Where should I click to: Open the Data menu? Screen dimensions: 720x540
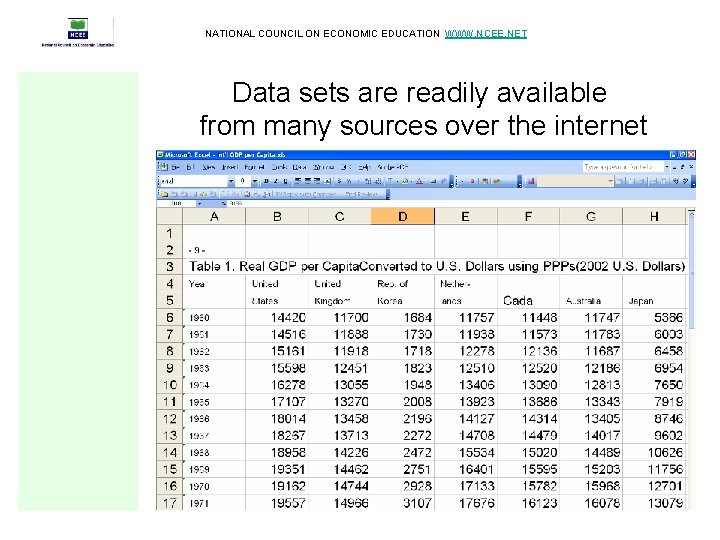click(x=299, y=168)
